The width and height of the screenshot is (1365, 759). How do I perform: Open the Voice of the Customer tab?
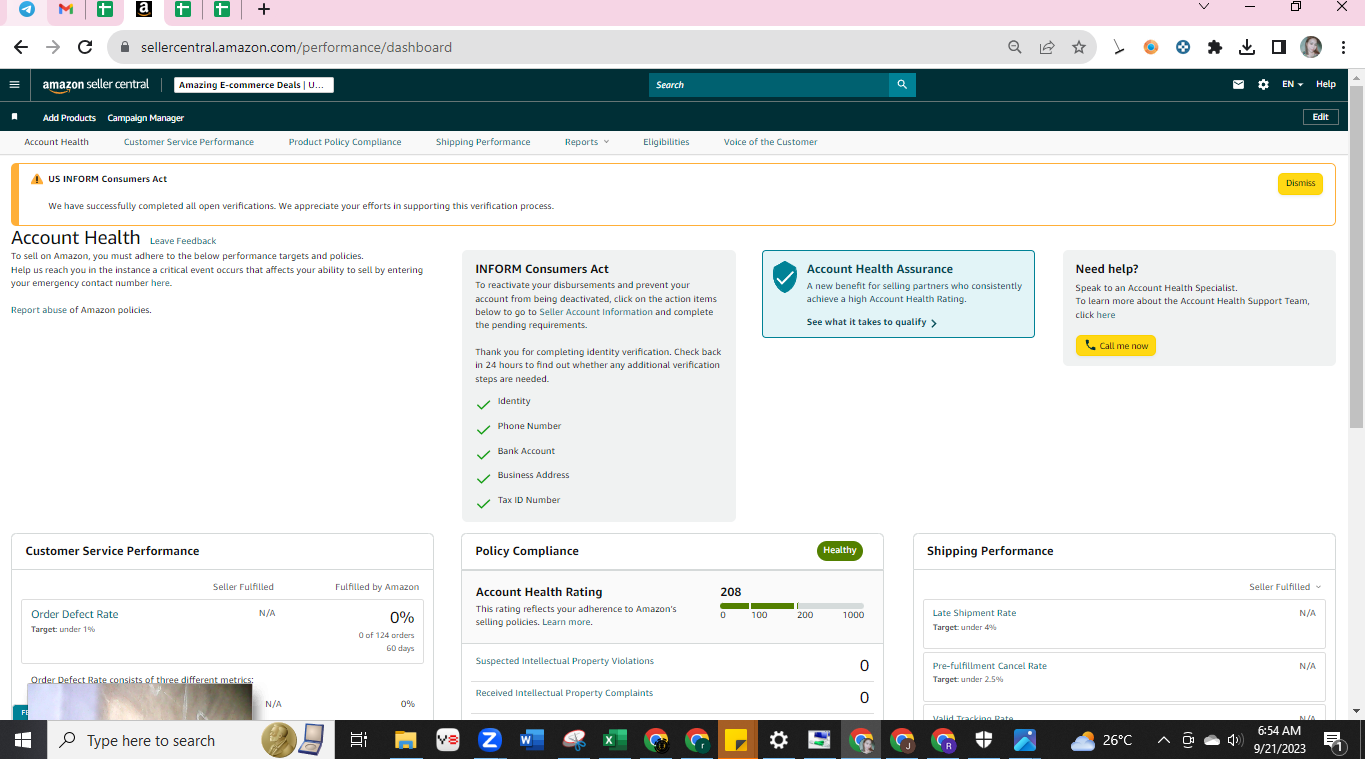(770, 142)
